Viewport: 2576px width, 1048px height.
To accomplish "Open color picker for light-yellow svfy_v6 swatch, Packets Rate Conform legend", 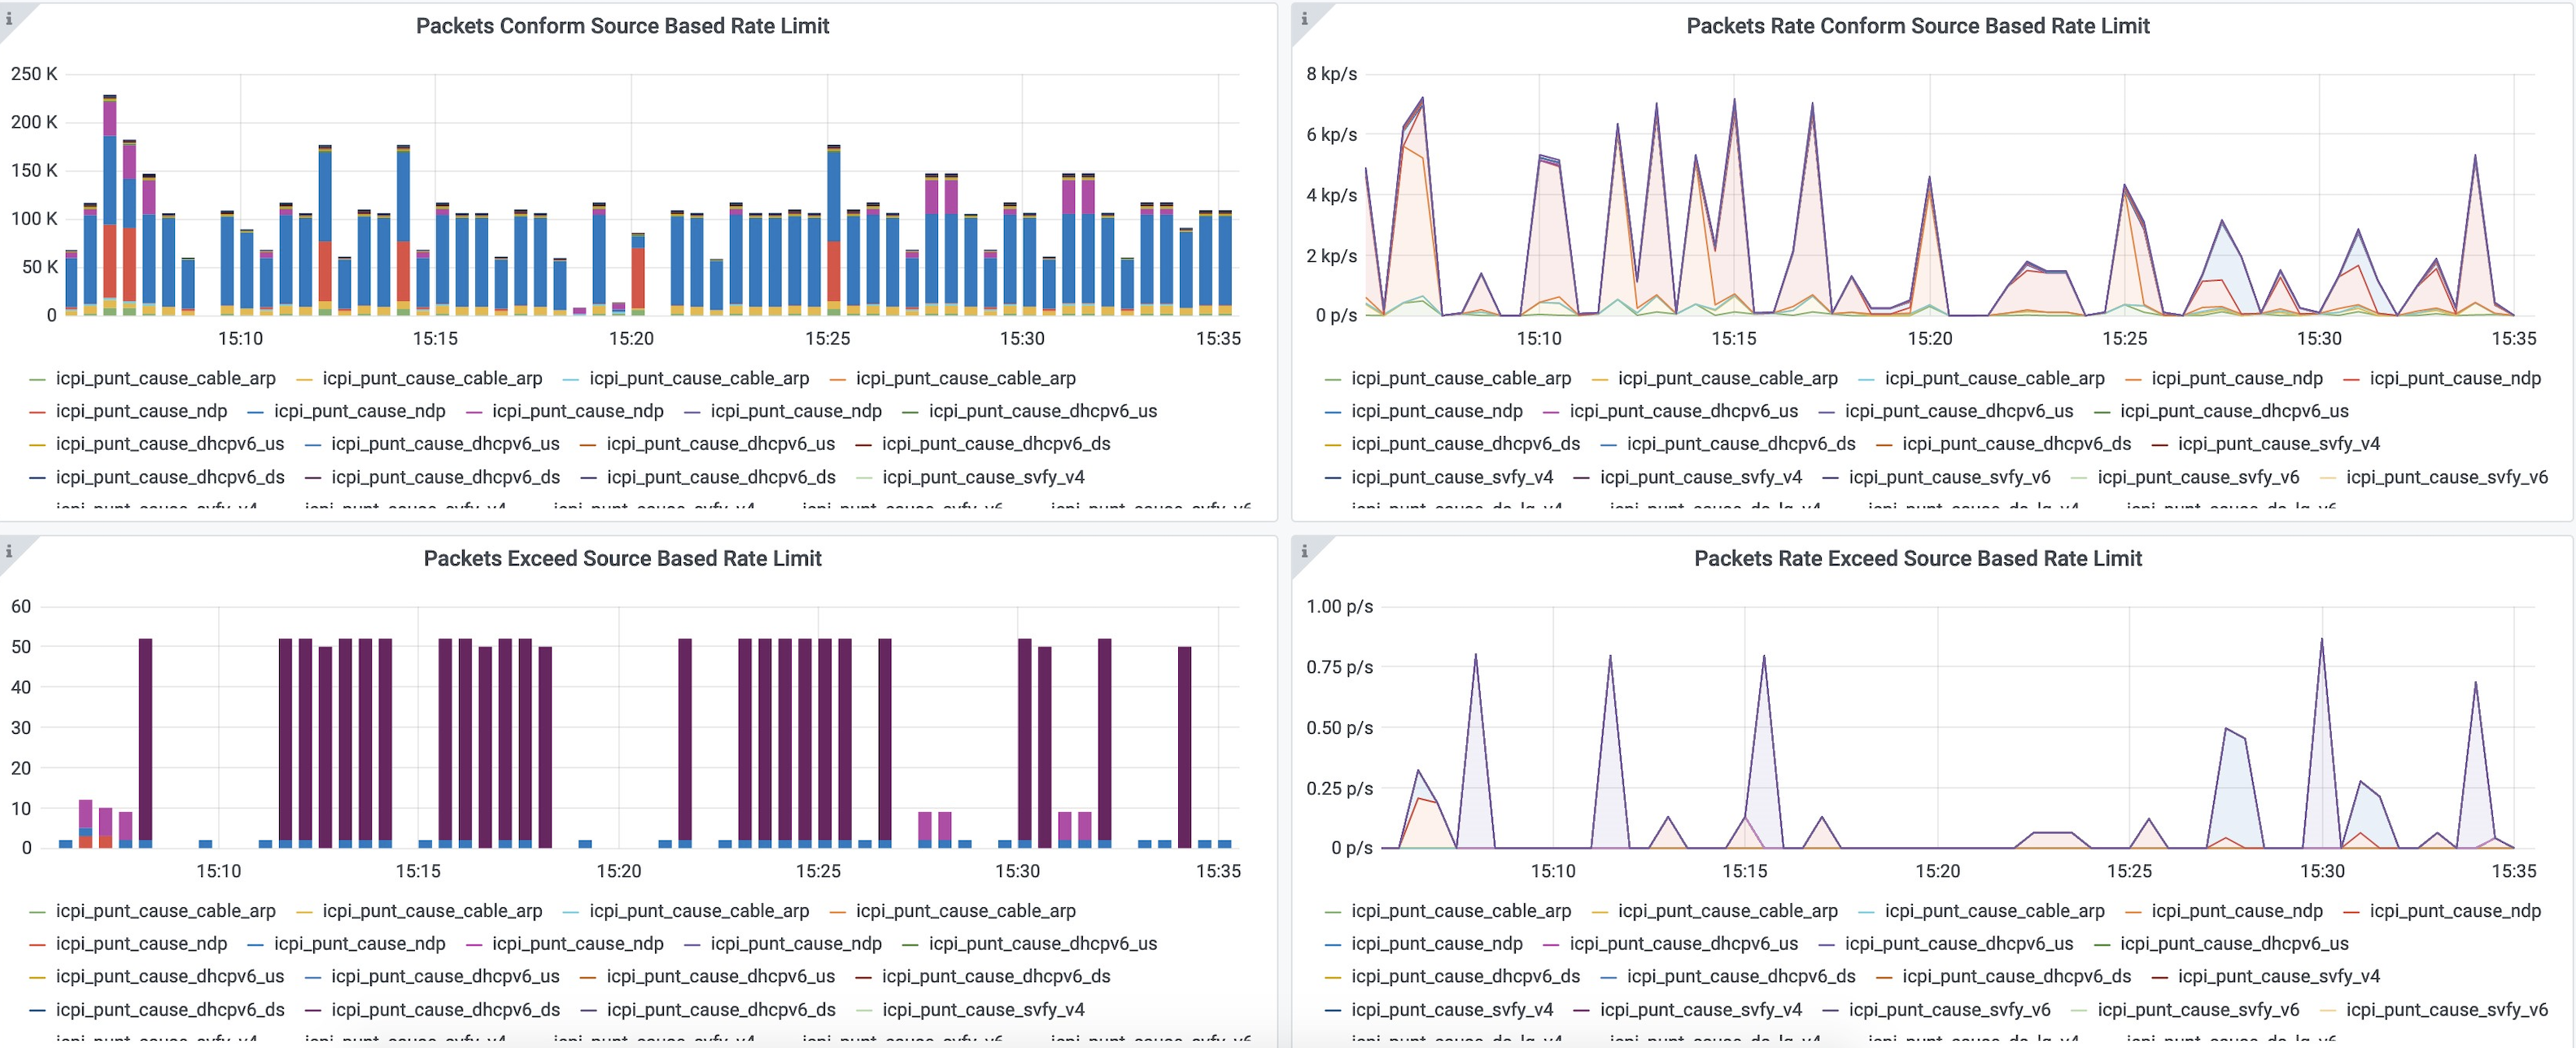I will 2327,477.
